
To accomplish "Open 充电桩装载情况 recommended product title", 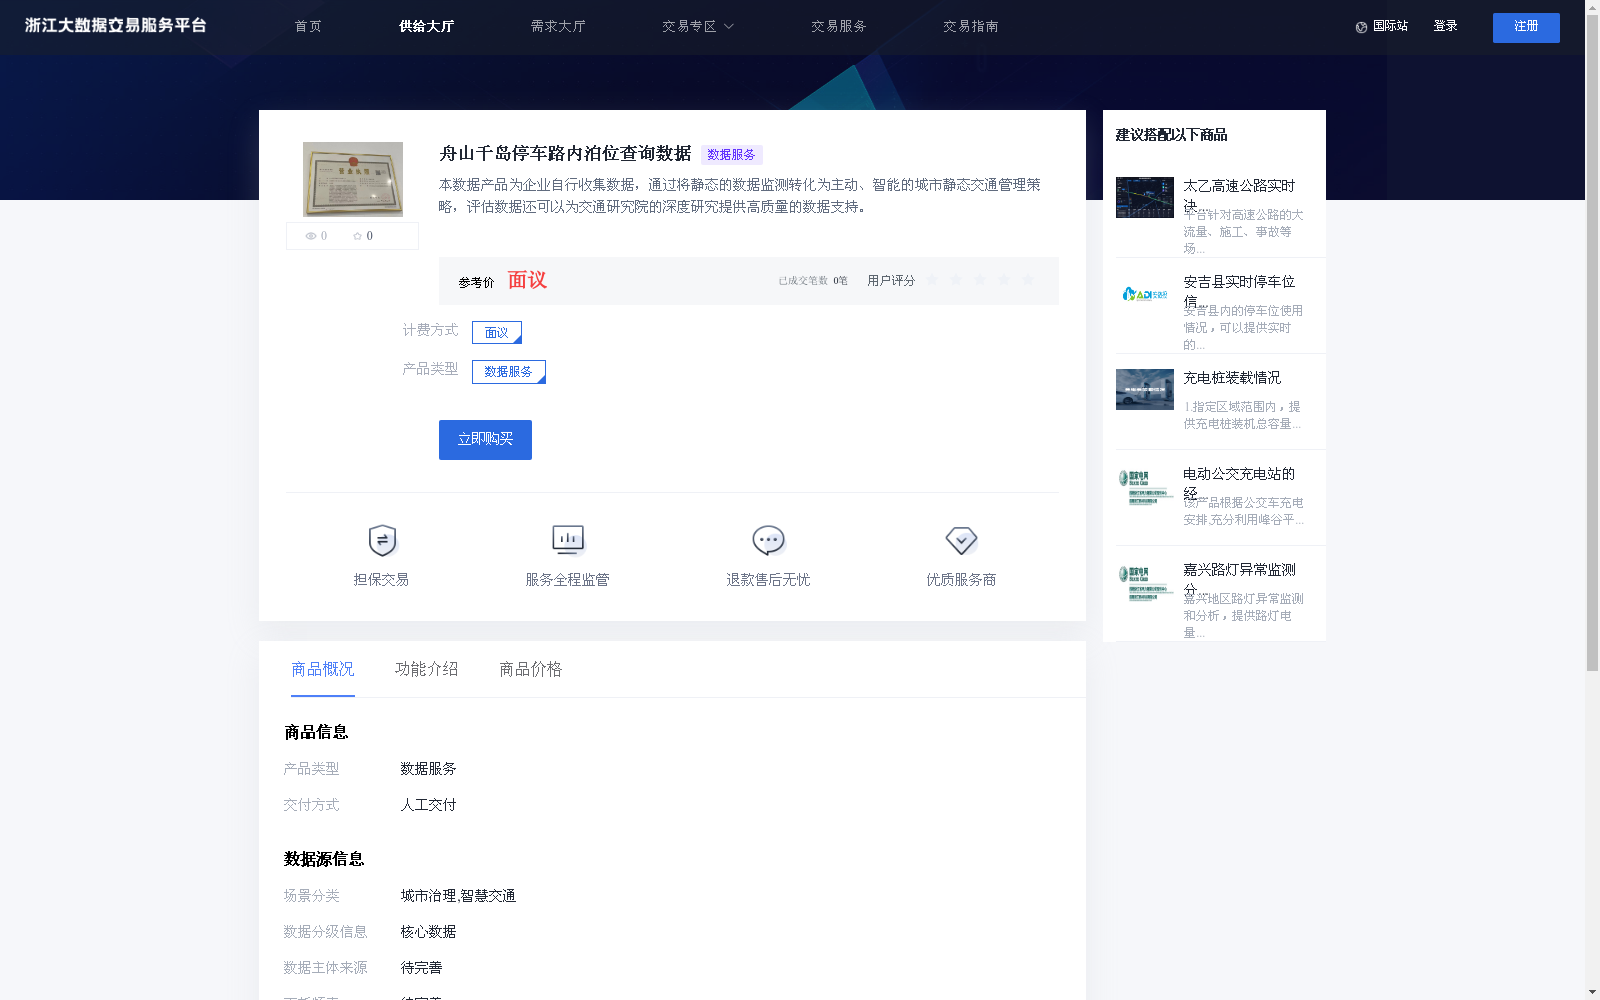I will click(1232, 378).
